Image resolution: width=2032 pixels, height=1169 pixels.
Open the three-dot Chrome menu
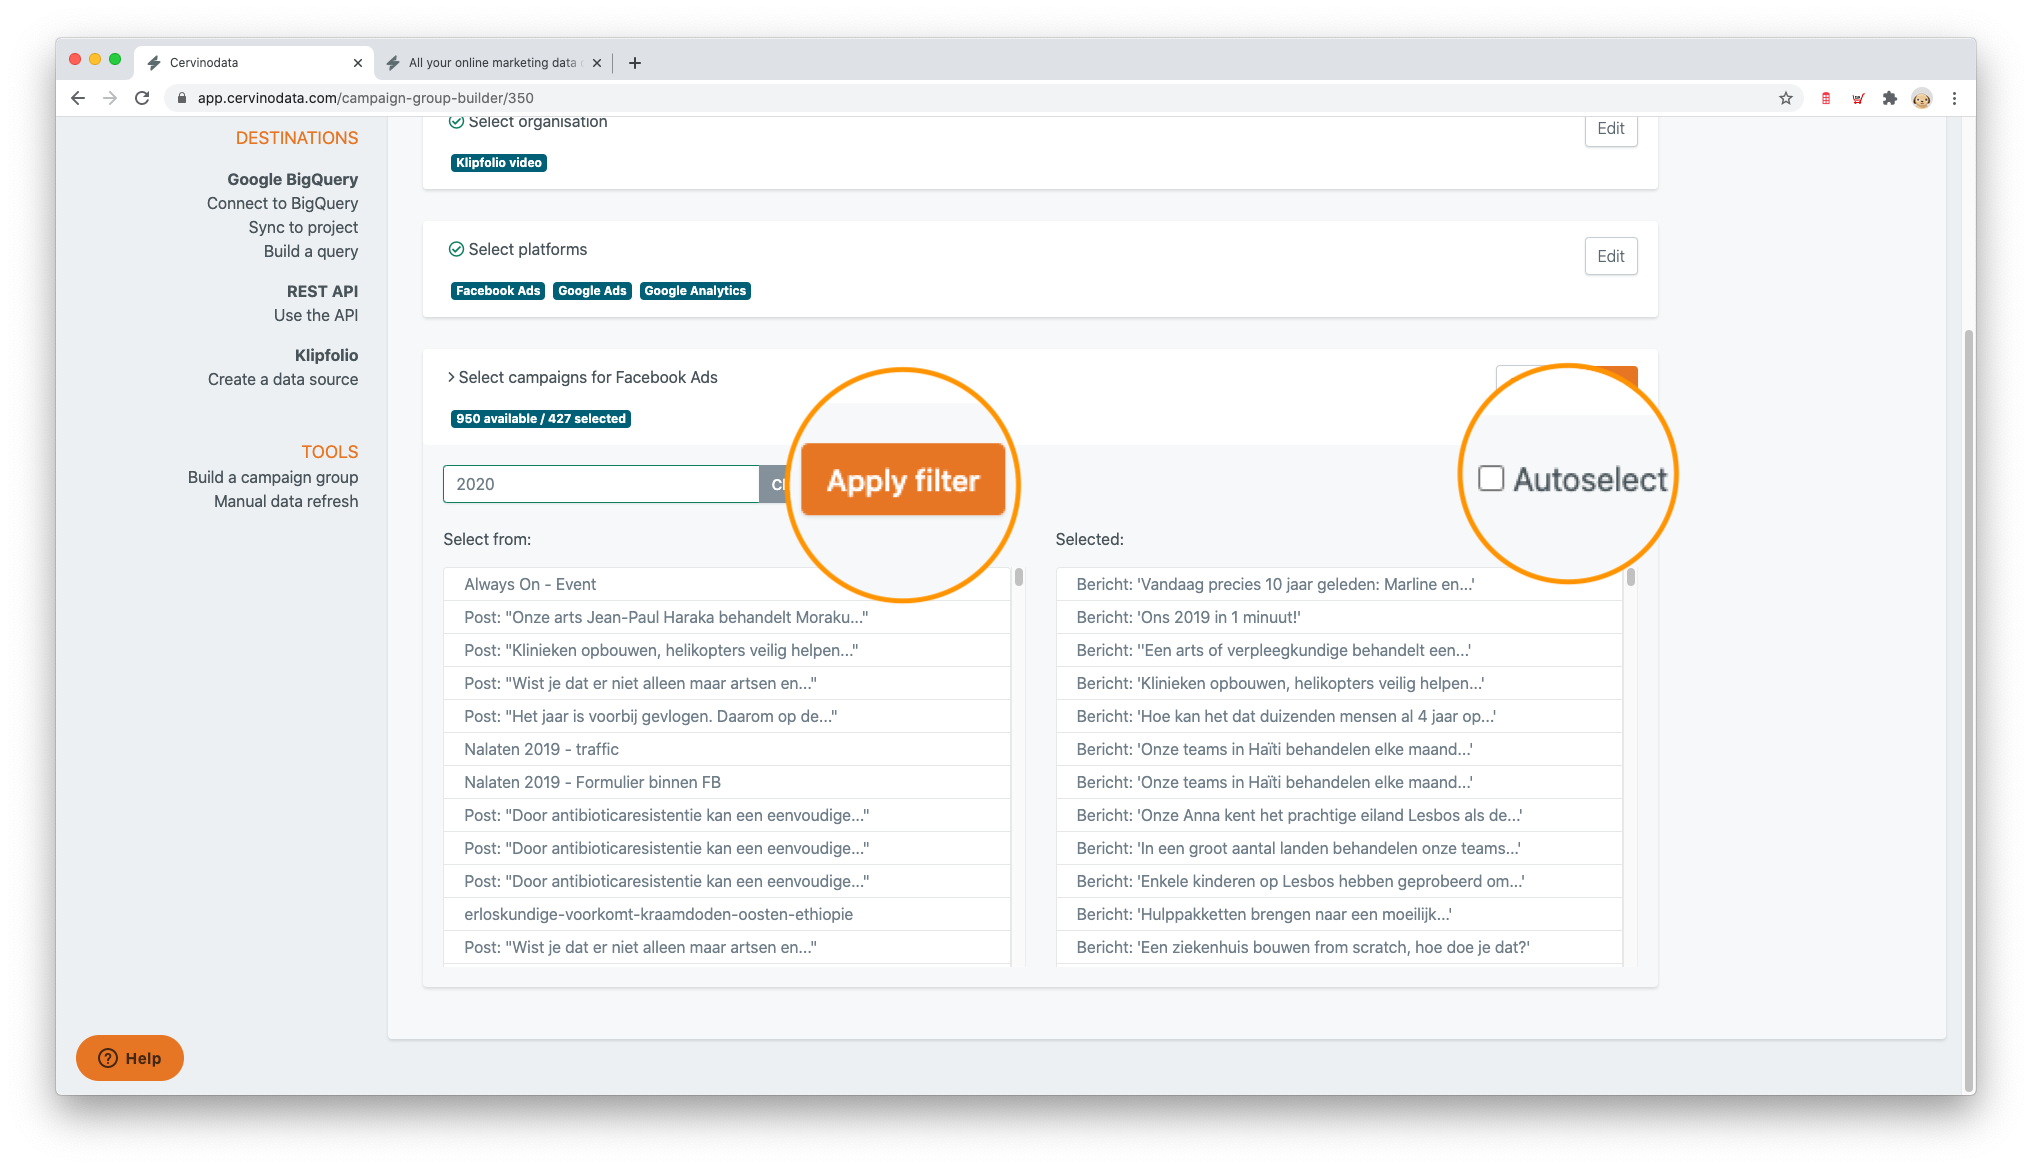point(1954,98)
